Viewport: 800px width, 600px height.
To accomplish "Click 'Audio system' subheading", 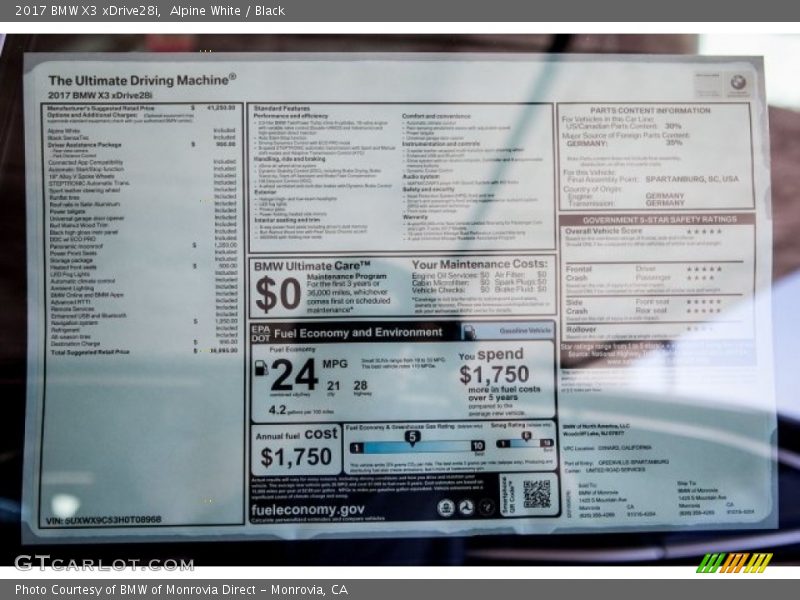I will 420,176.
